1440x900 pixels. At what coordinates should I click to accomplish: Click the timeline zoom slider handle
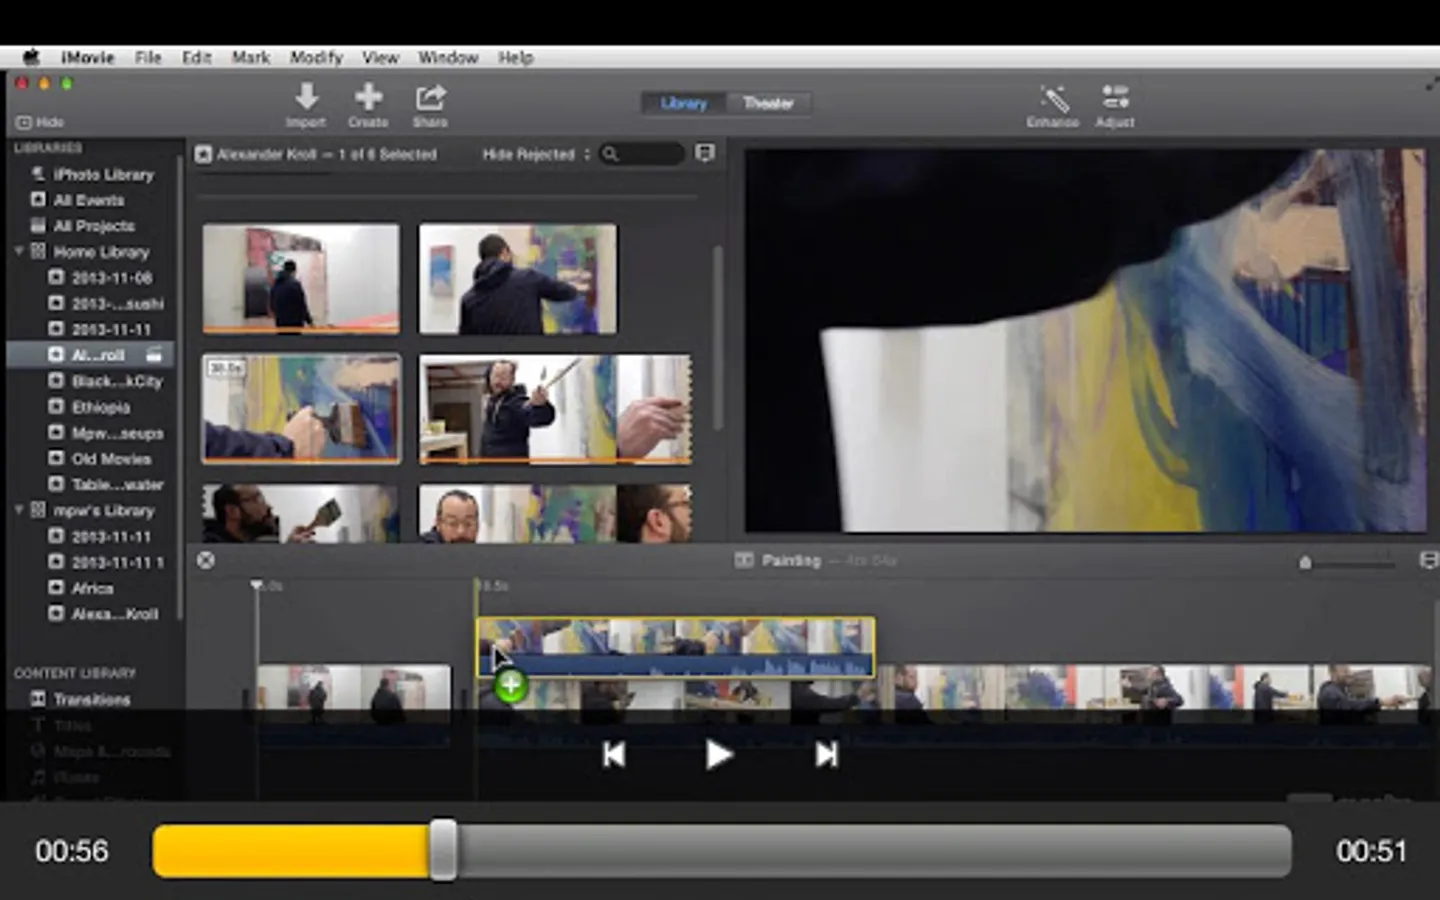1305,563
